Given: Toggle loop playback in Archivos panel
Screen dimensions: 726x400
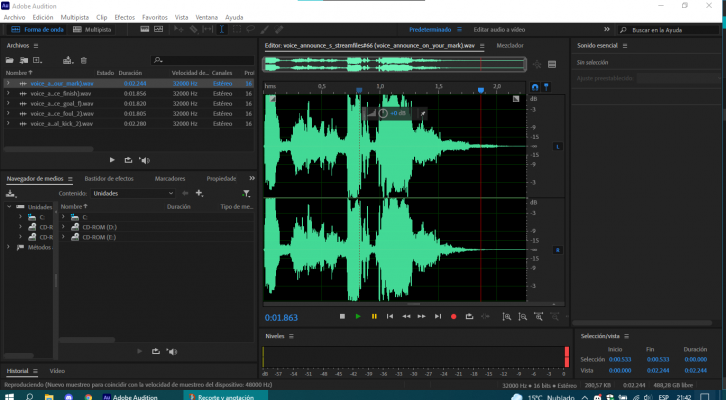Looking at the screenshot, I should coord(128,160).
